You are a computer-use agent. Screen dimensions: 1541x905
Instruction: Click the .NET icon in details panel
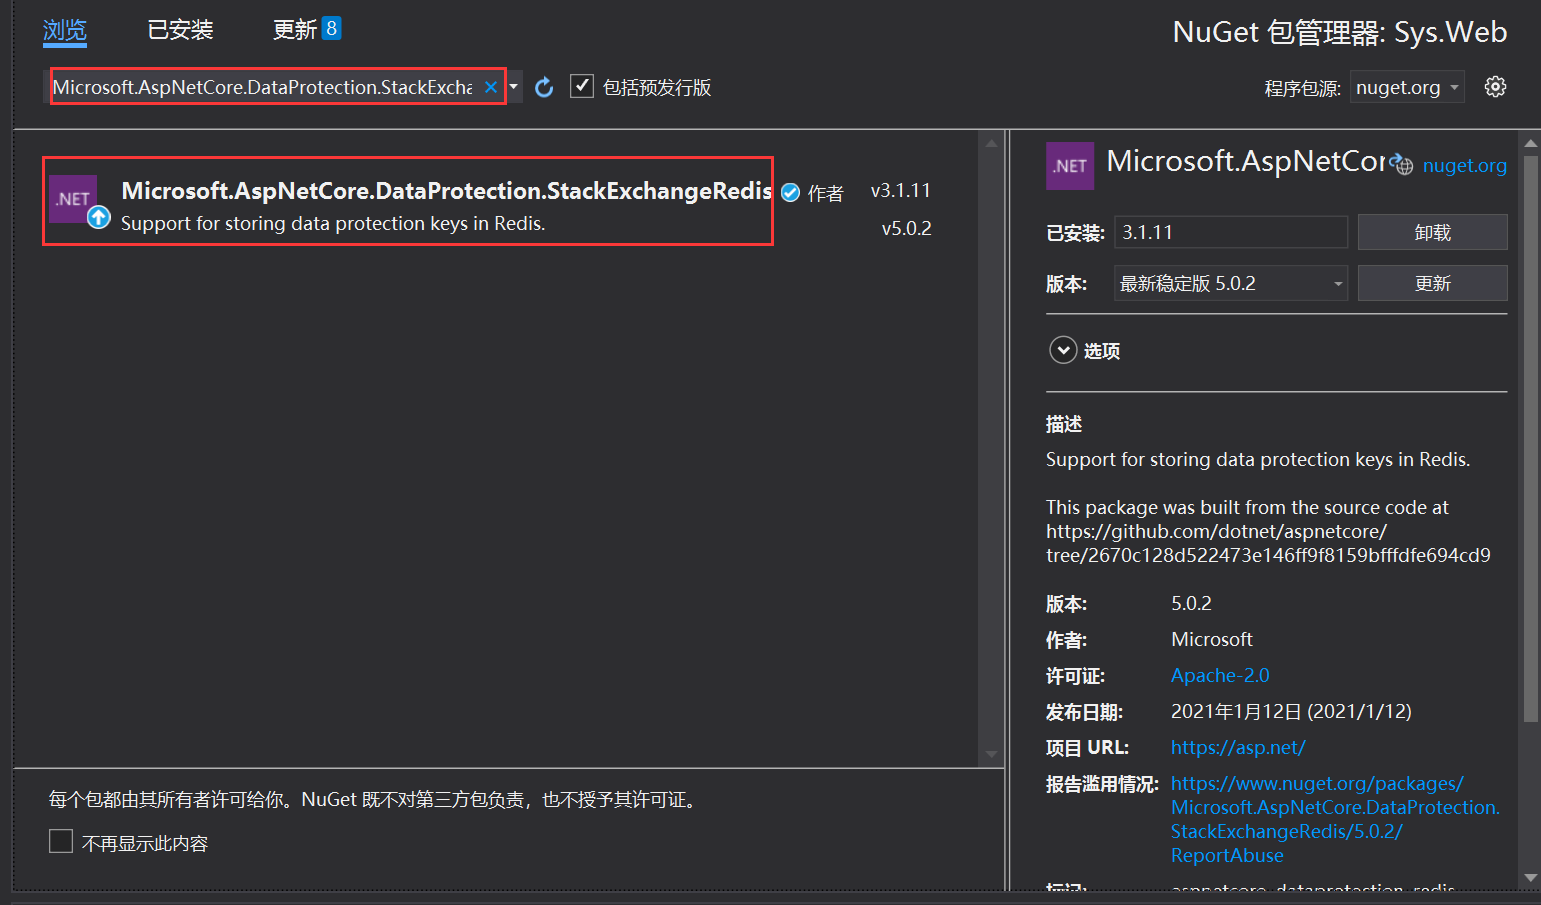coord(1070,166)
